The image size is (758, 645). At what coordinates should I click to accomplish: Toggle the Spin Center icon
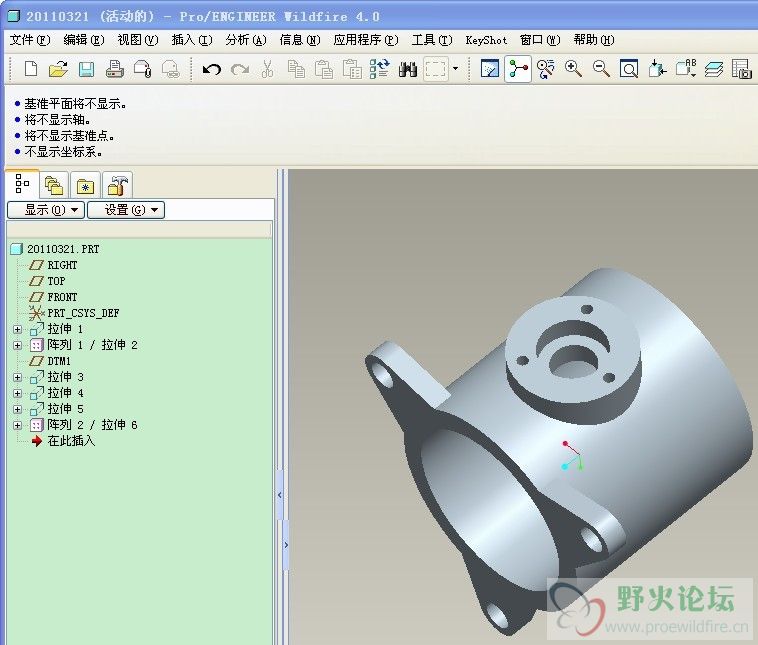pyautogui.click(x=518, y=69)
